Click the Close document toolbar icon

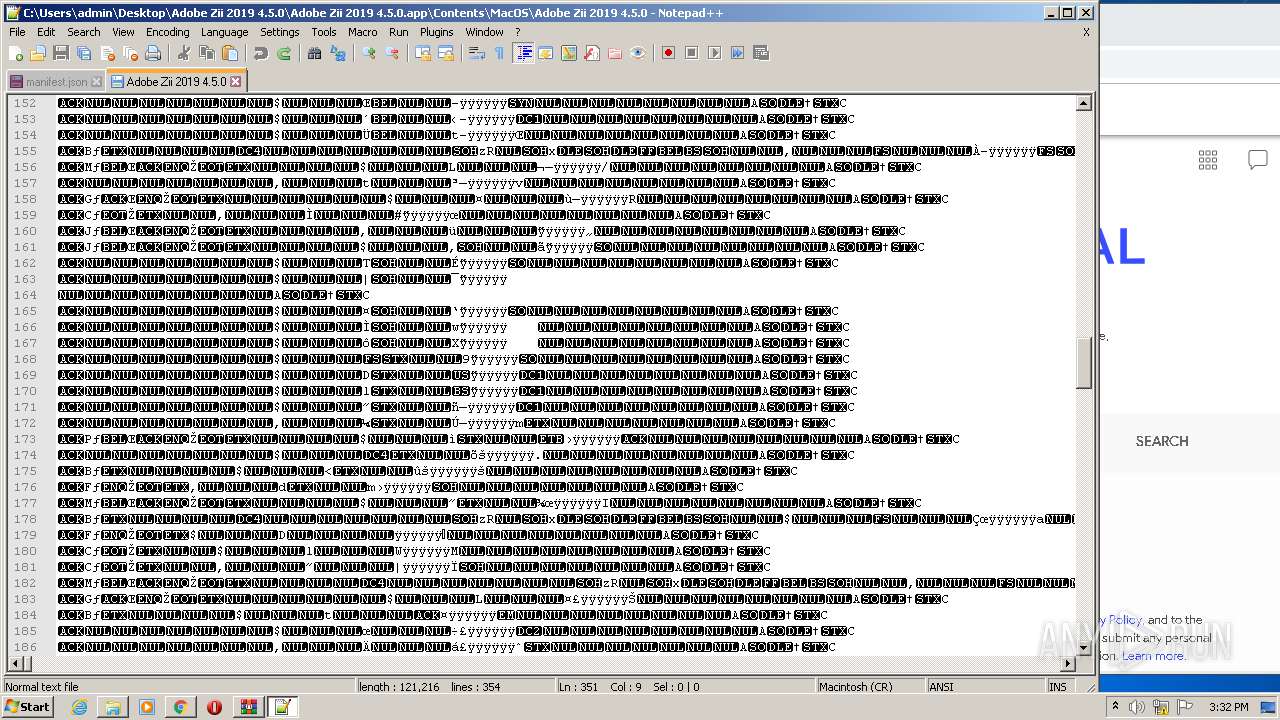pos(107,53)
